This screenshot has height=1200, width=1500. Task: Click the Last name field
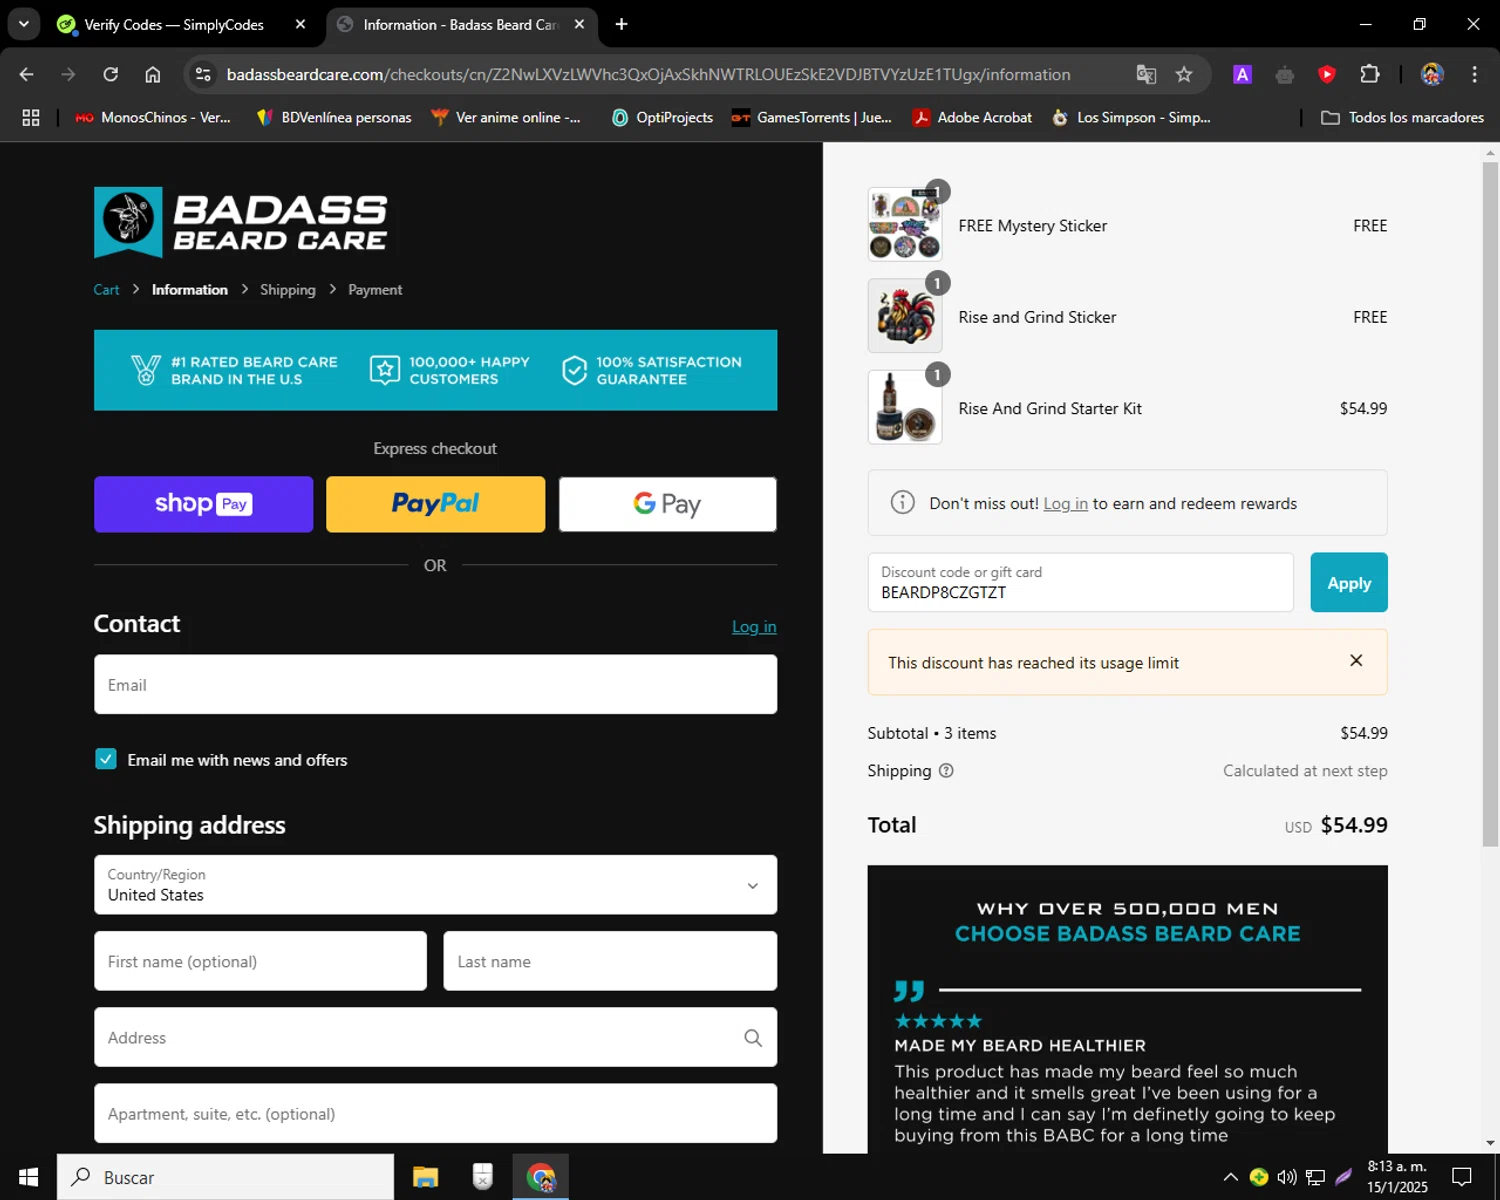click(x=610, y=961)
